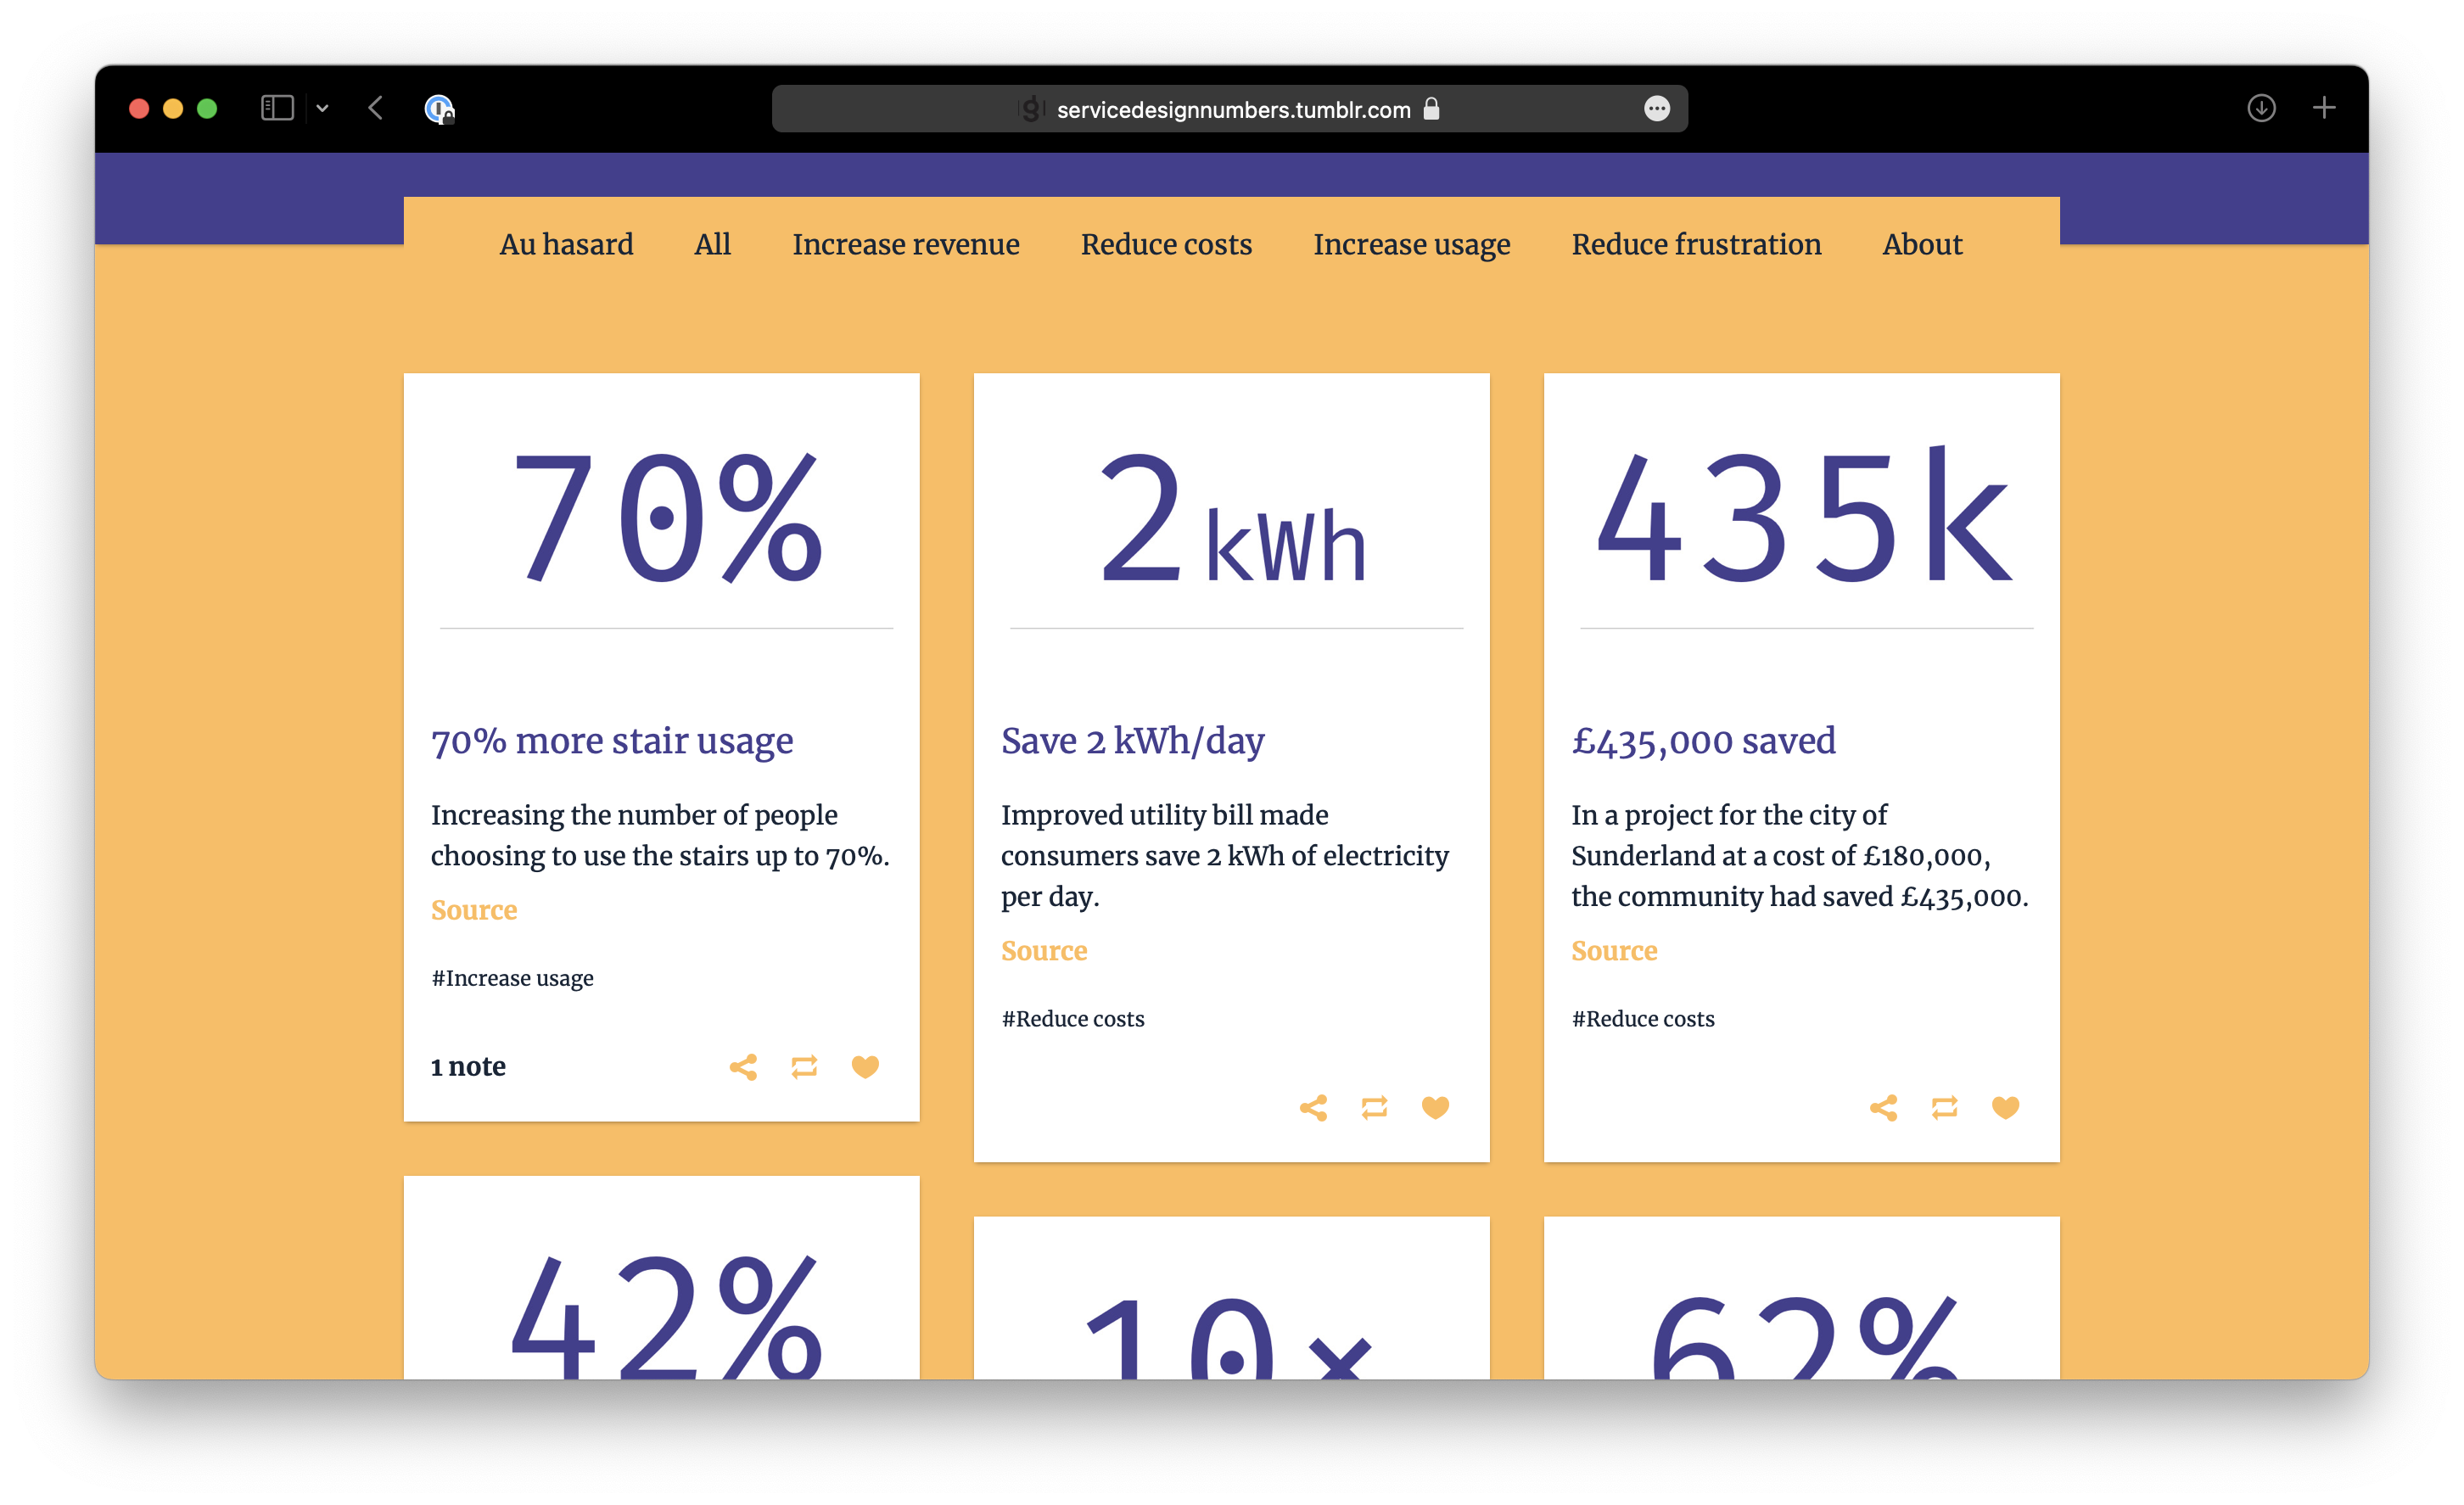Click the servicedesignnumbers.tumblr.com address field
Viewport: 2464px width, 1505px height.
(x=1232, y=109)
